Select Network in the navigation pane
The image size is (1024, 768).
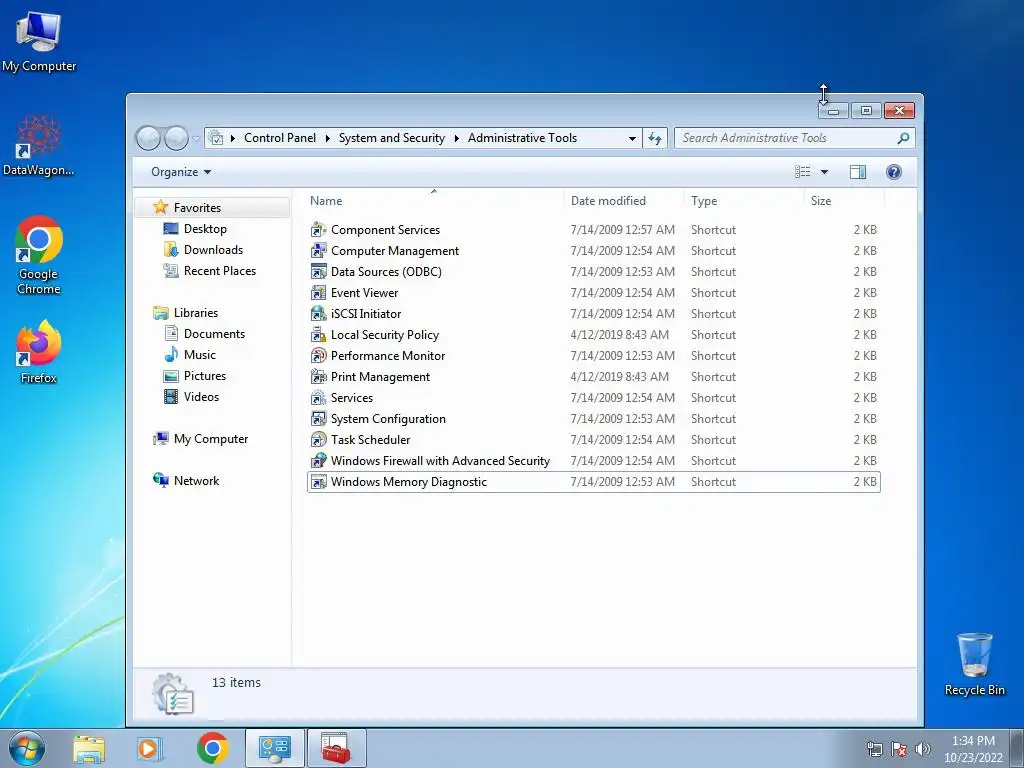click(196, 481)
